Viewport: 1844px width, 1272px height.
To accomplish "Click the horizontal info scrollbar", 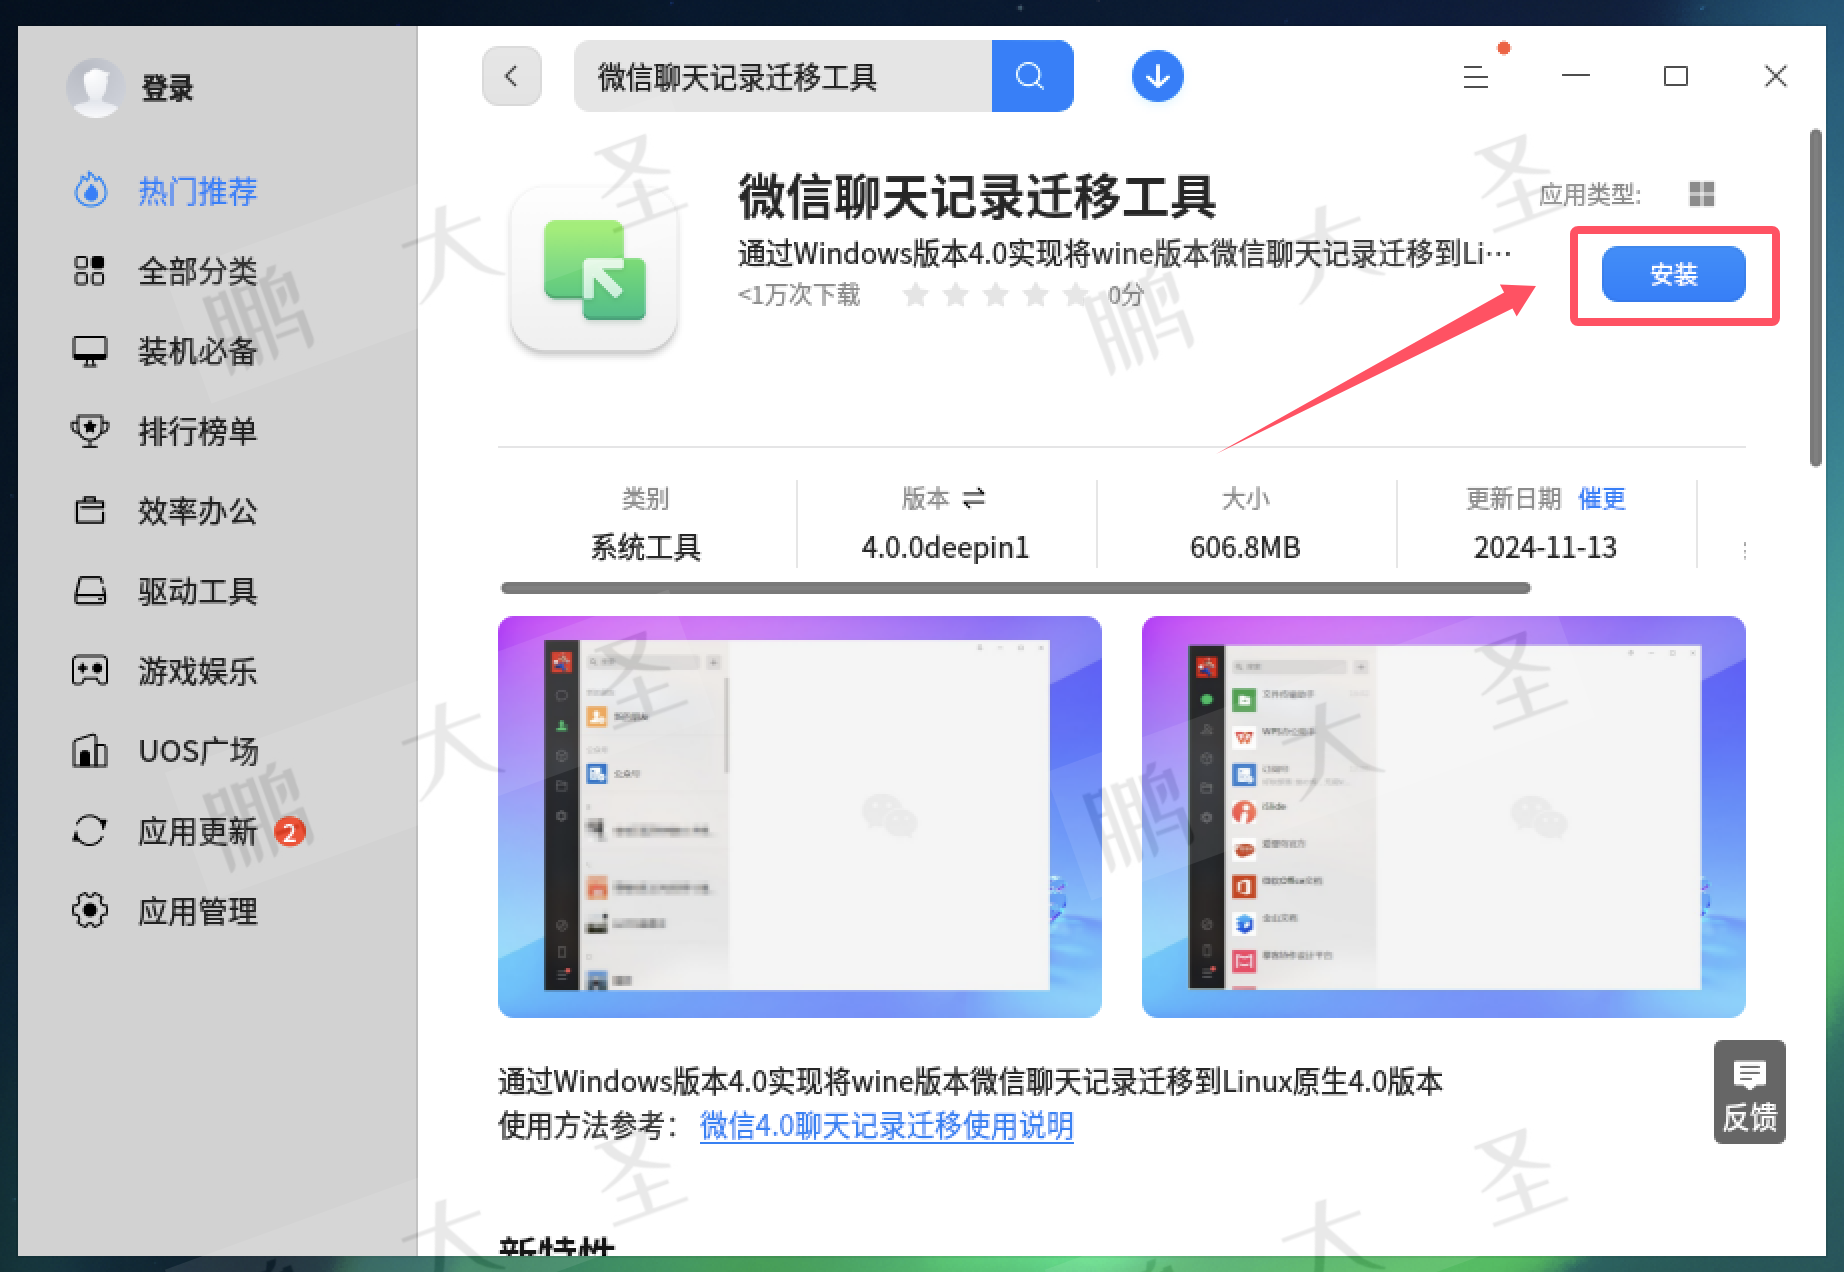I will pos(1015,588).
